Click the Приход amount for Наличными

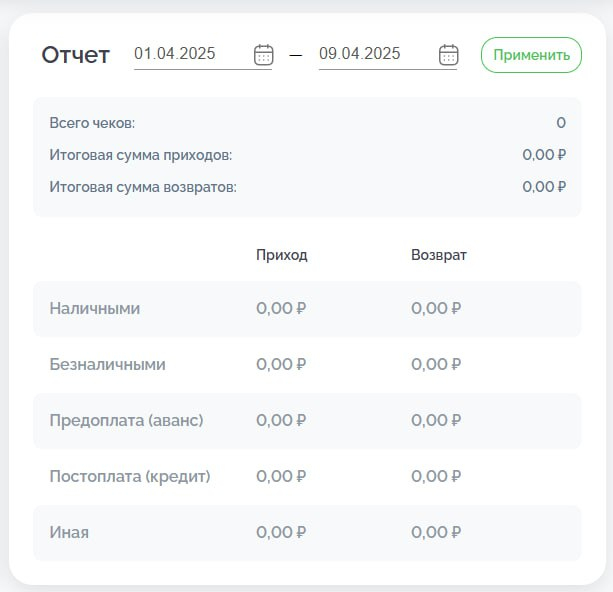pyautogui.click(x=281, y=309)
